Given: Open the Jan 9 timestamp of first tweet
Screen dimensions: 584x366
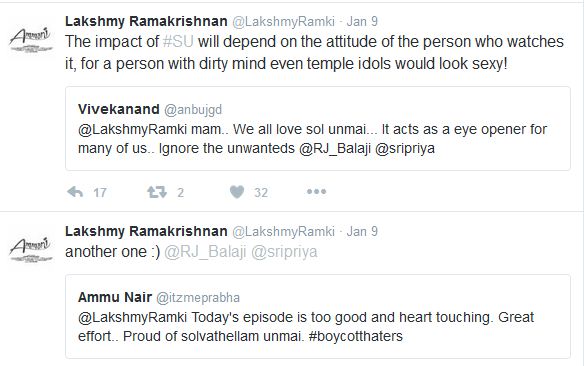Looking at the screenshot, I should (362, 21).
